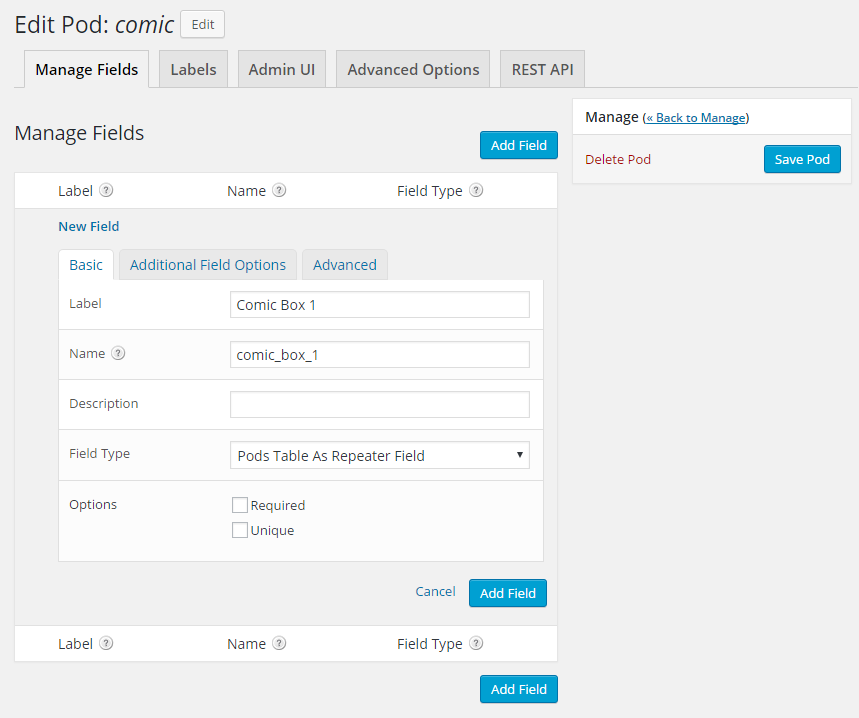The height and width of the screenshot is (718, 859).
Task: Click help icon next to Name input label
Action: (118, 353)
